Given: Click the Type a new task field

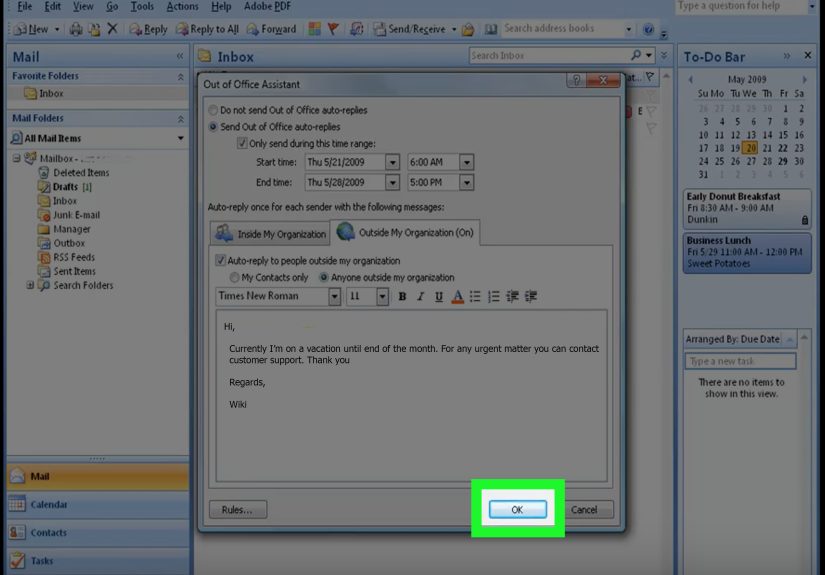Looking at the screenshot, I should click(x=740, y=361).
